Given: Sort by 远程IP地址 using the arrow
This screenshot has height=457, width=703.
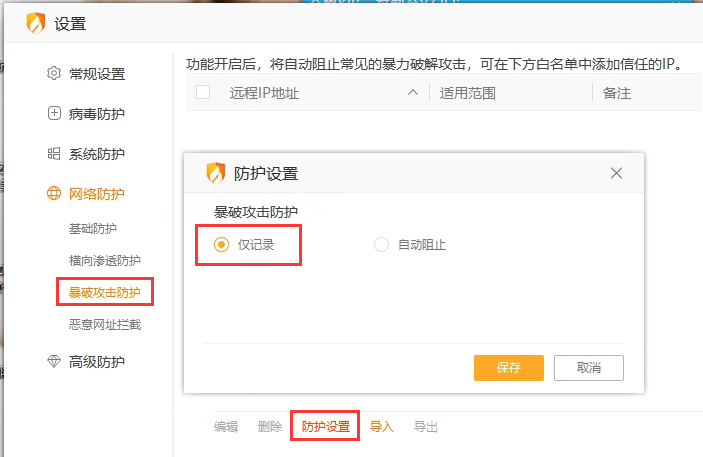Looking at the screenshot, I should tap(413, 93).
